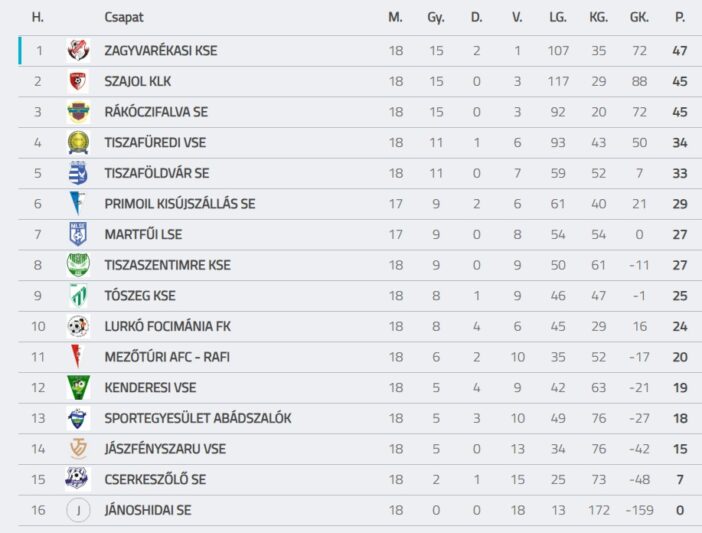
Task: Sort standings by the GK. column header
Action: [639, 17]
